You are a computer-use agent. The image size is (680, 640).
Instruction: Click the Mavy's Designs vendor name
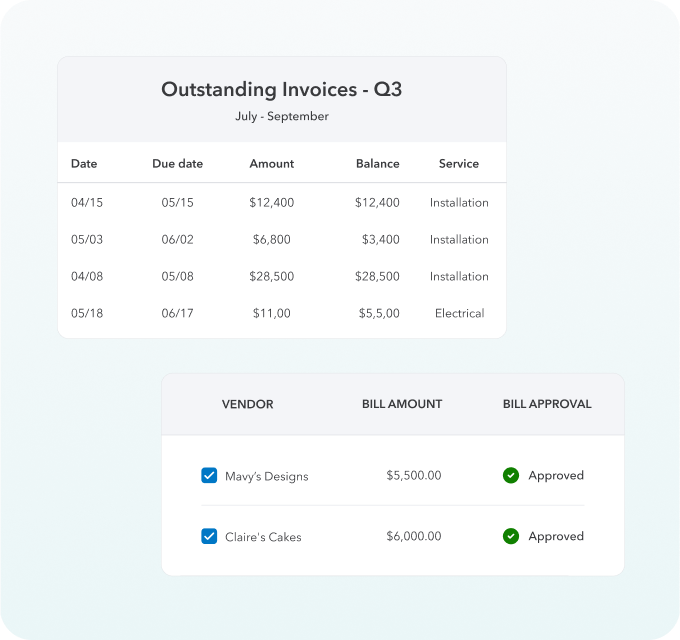click(267, 476)
